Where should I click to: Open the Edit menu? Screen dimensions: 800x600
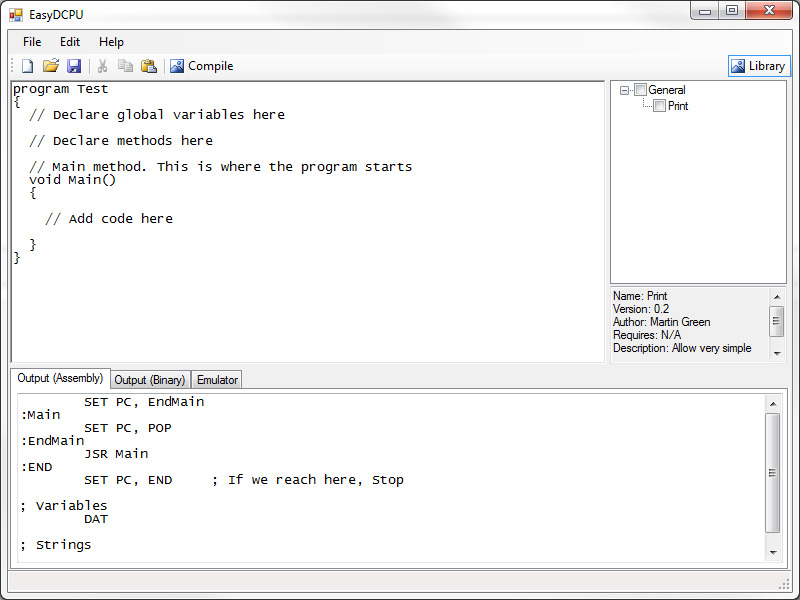point(70,42)
